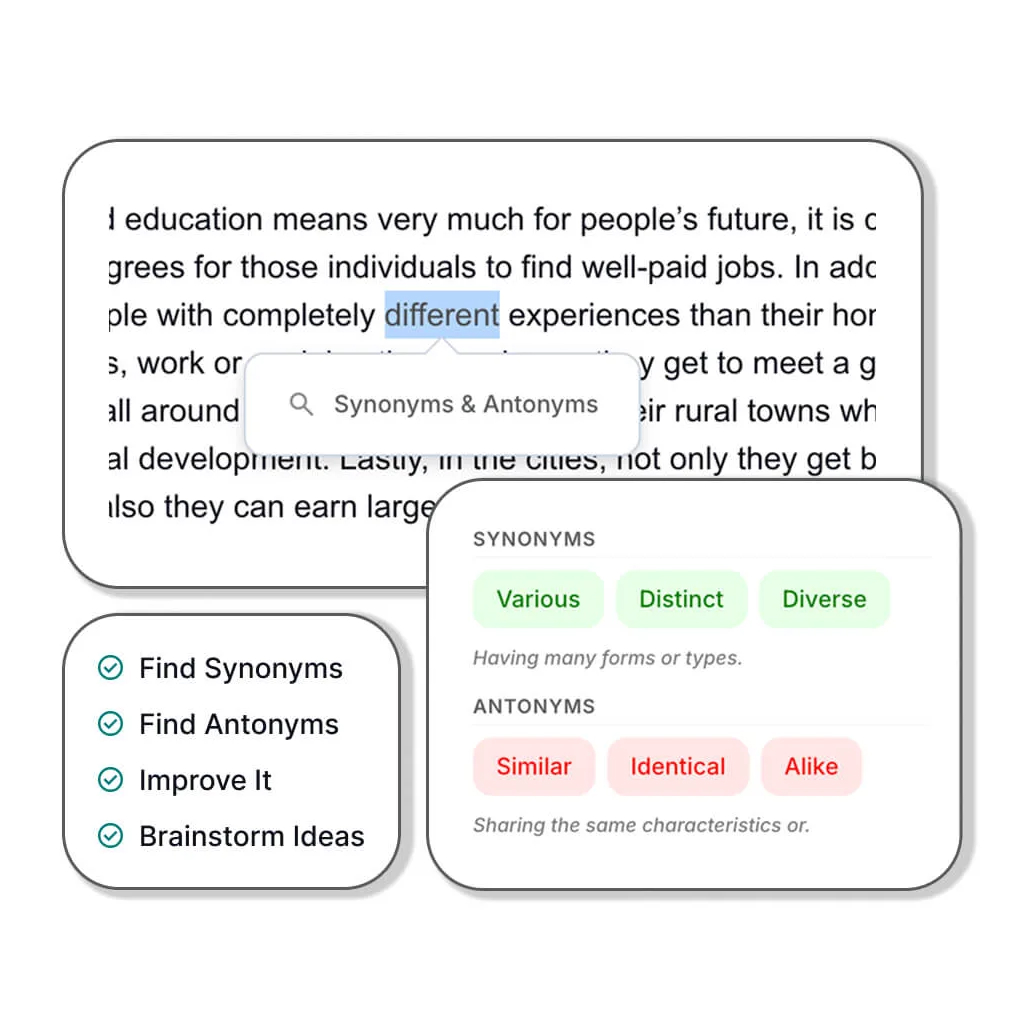The image size is (1024, 1024).
Task: Click the Find Antonyms checkmark icon
Action: click(110, 723)
